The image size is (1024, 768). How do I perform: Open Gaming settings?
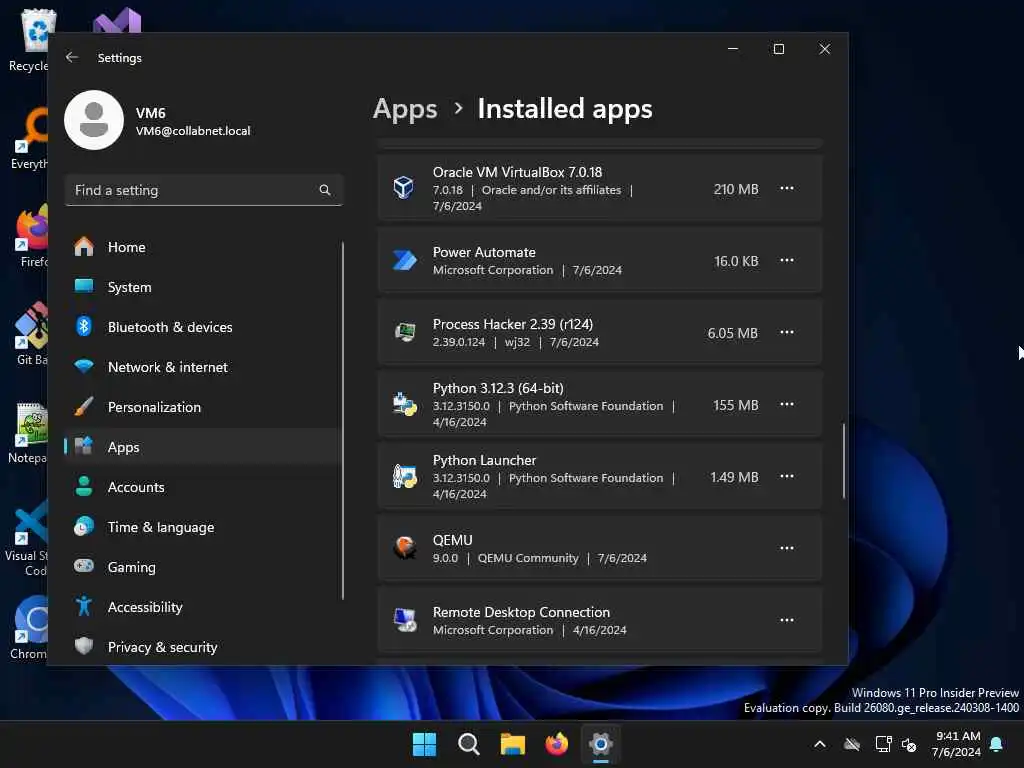202,567
